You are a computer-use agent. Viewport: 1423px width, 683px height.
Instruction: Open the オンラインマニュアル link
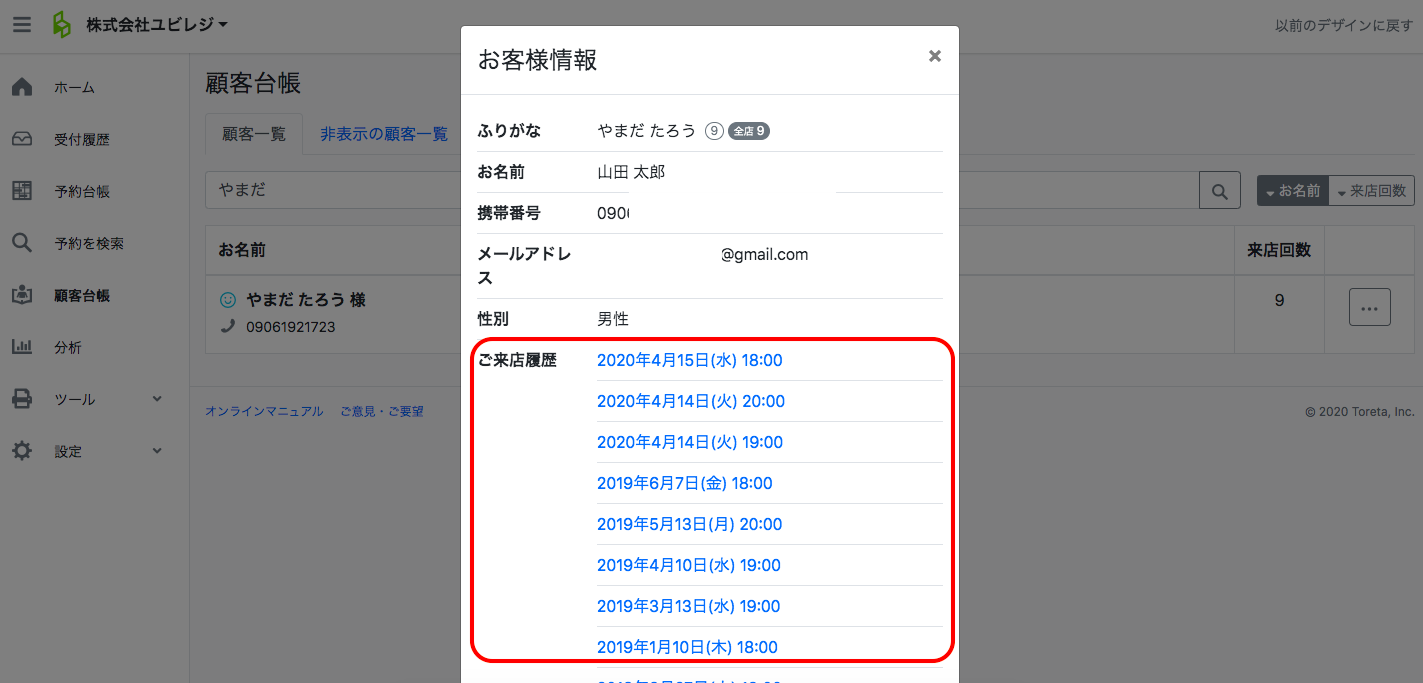click(x=264, y=411)
